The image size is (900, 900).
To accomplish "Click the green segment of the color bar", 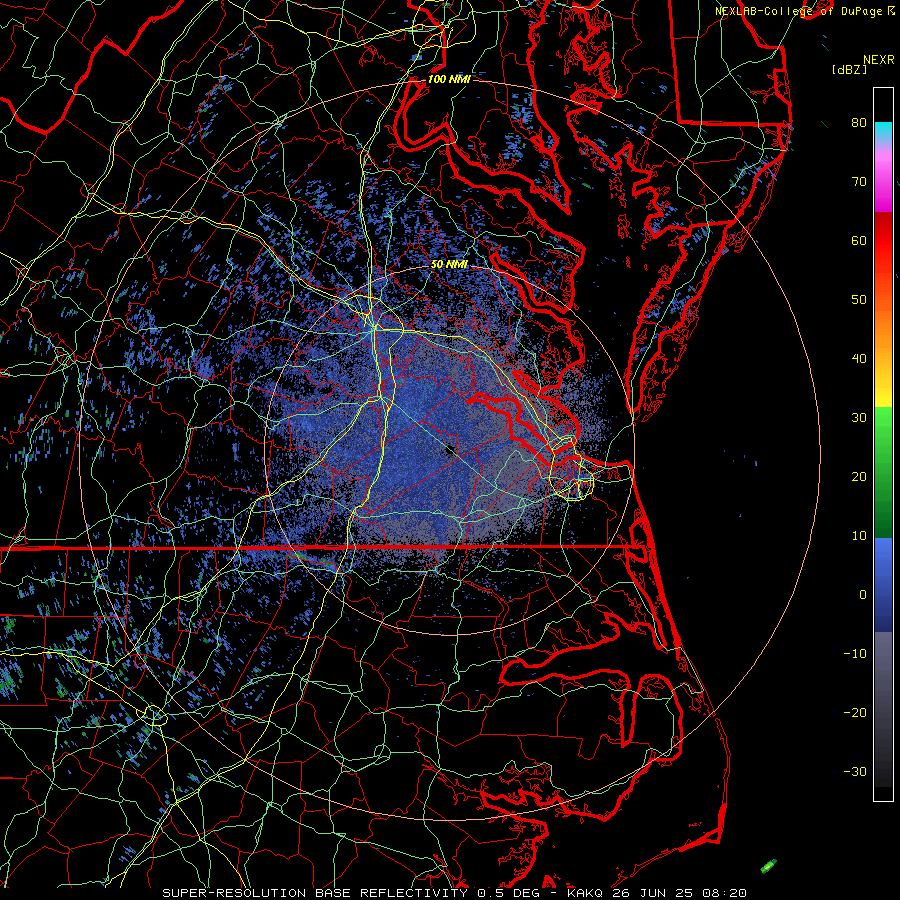I will [883, 472].
